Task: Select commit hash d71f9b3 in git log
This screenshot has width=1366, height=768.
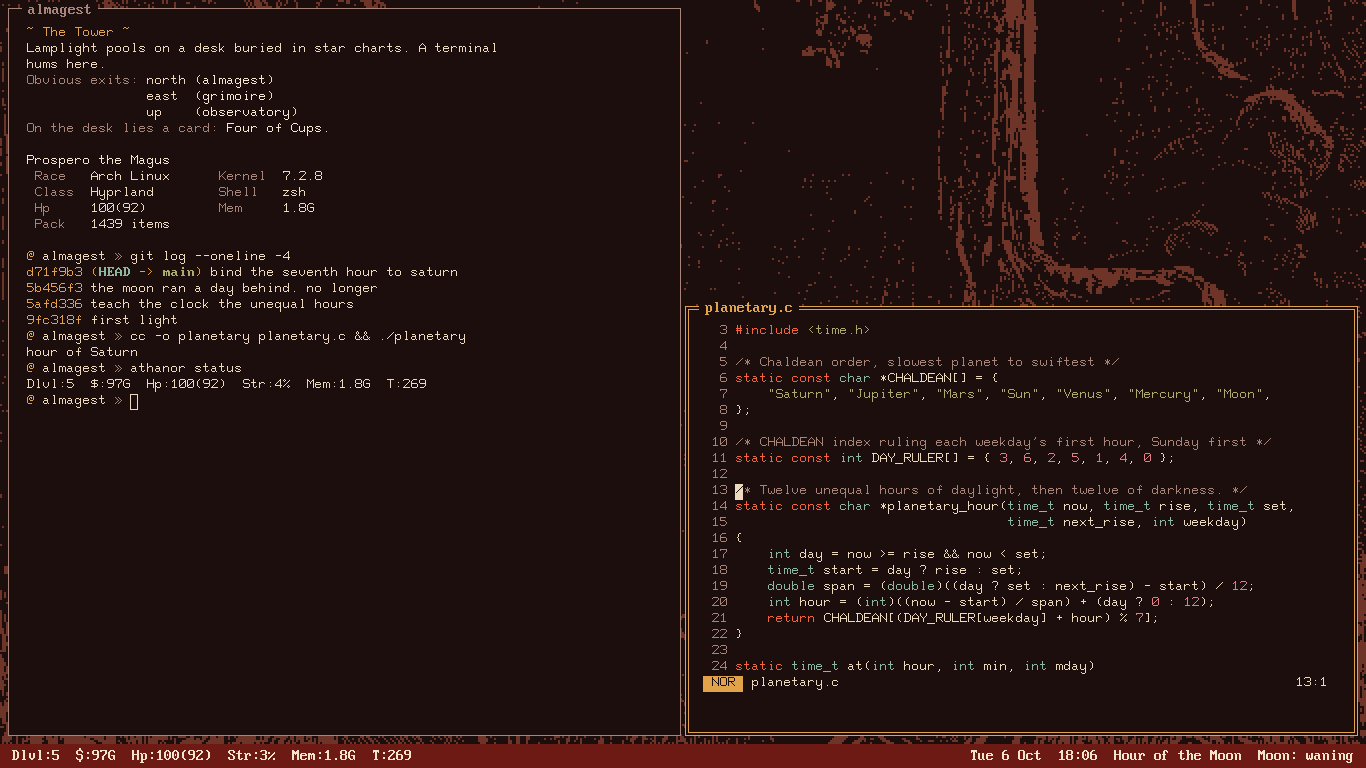Action: click(x=54, y=272)
